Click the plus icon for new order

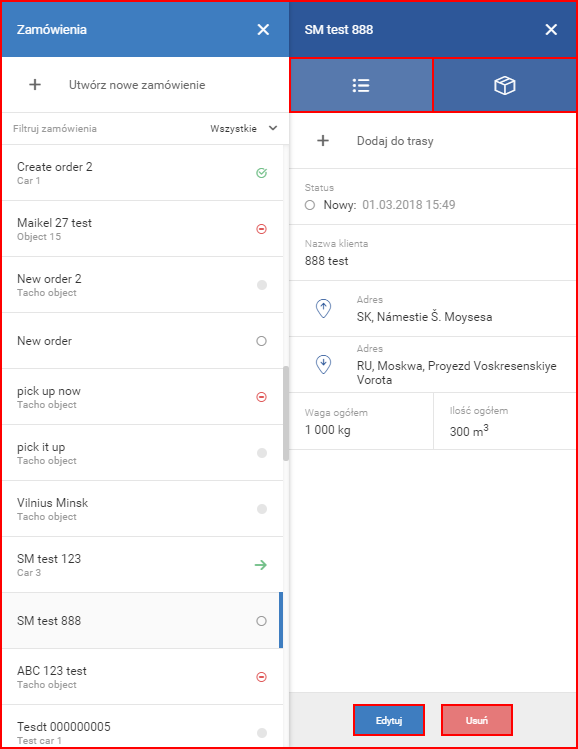coord(35,85)
